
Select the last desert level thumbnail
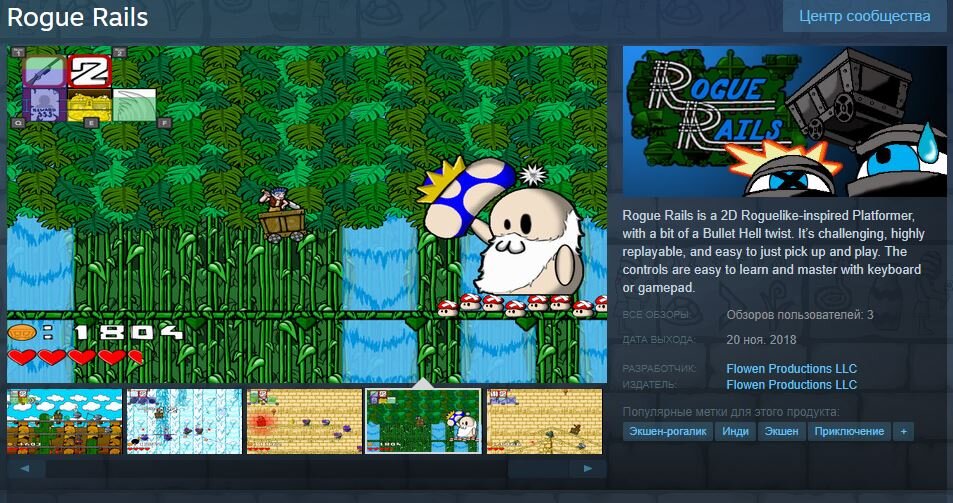click(x=545, y=422)
